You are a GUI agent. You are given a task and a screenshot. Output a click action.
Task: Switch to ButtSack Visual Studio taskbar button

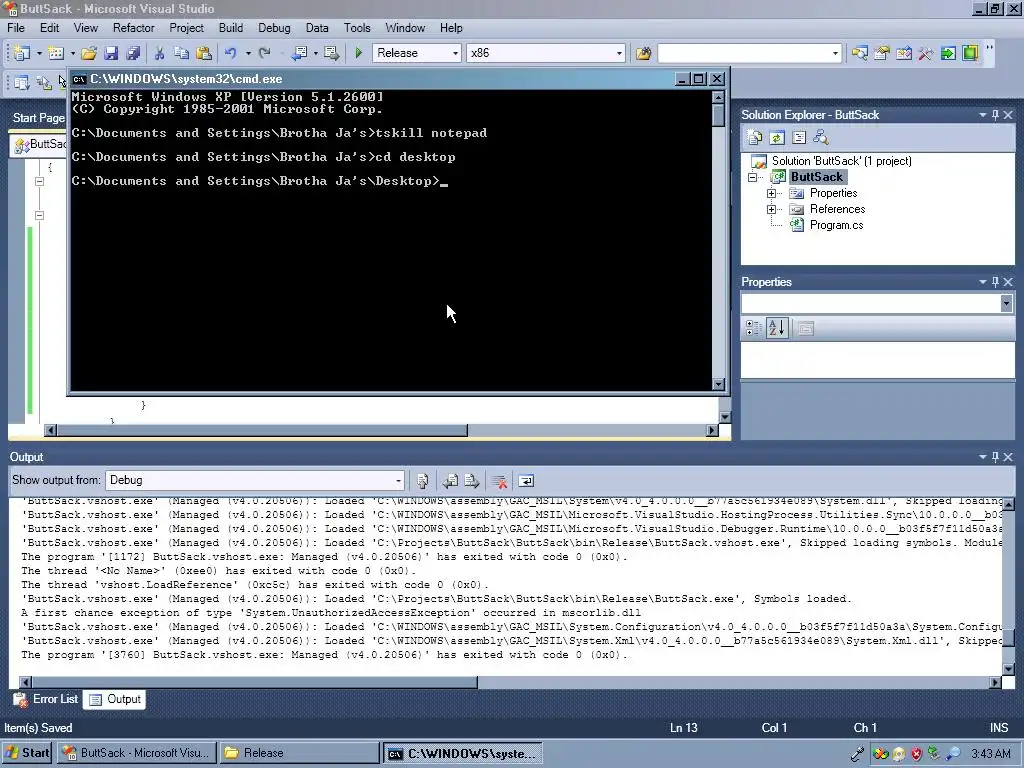click(136, 753)
